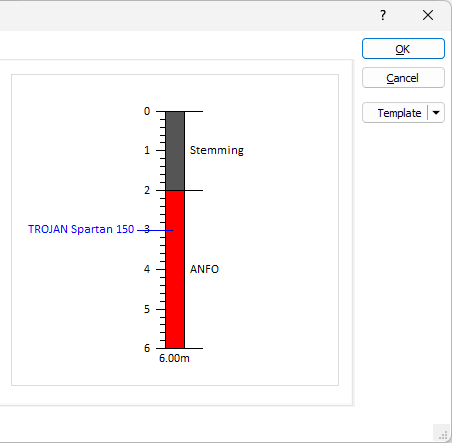Viewport: 452px width, 443px height.
Task: Click the depth scale tick labeled 4
Action: tap(147, 269)
